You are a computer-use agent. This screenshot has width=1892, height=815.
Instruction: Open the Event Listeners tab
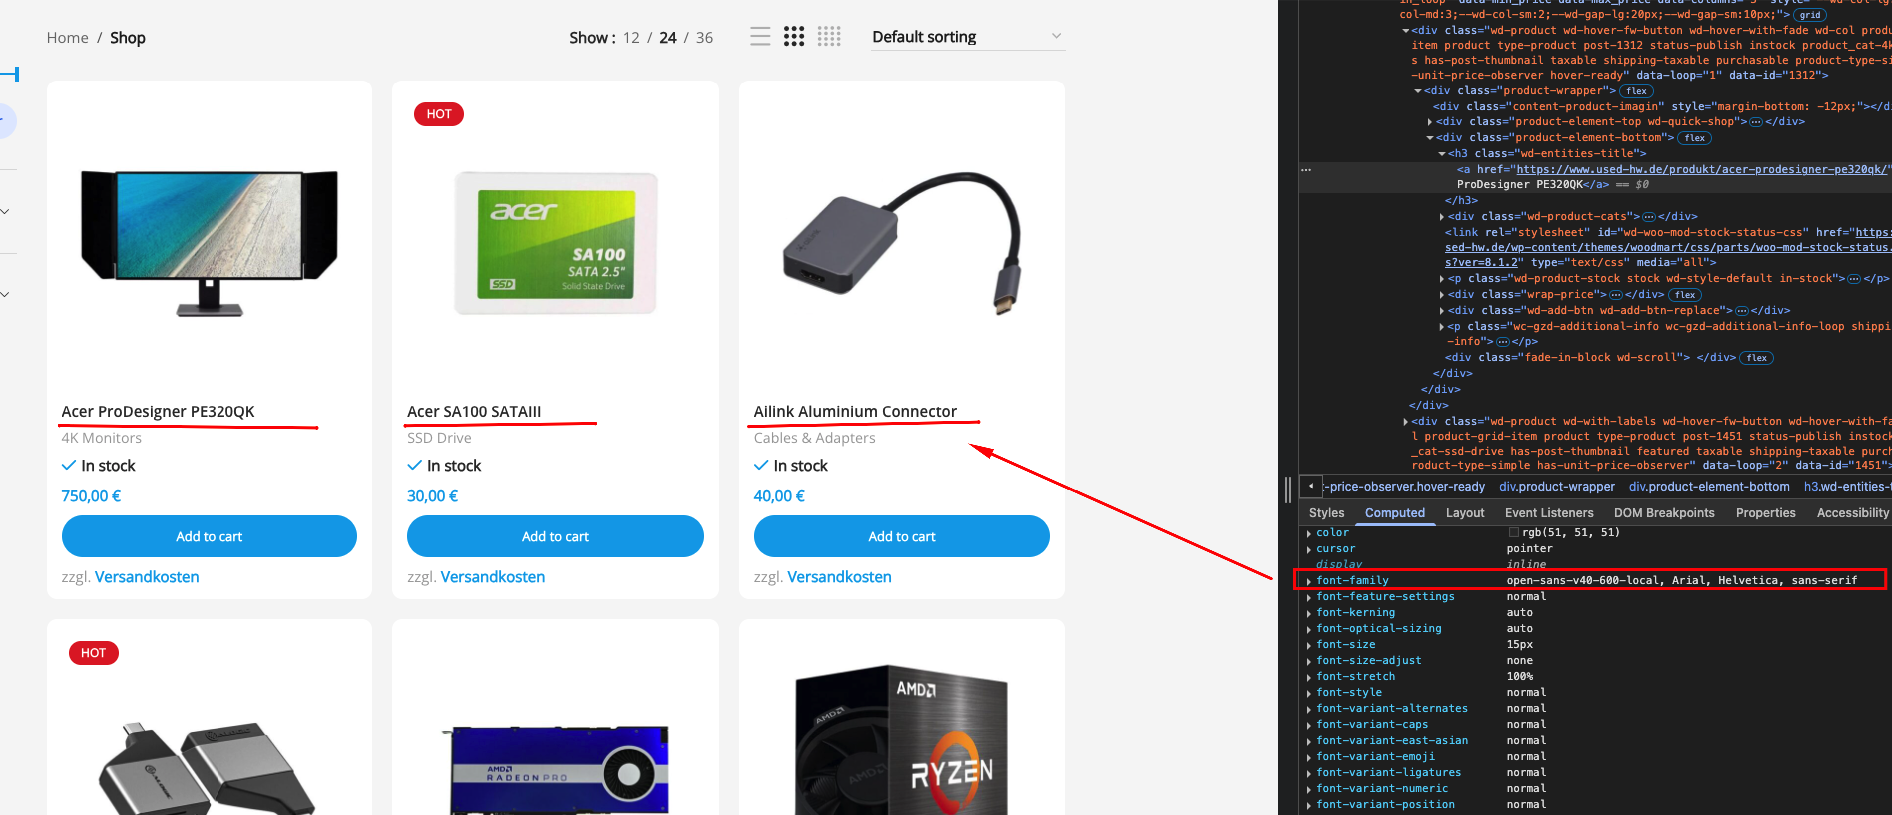(x=1549, y=513)
